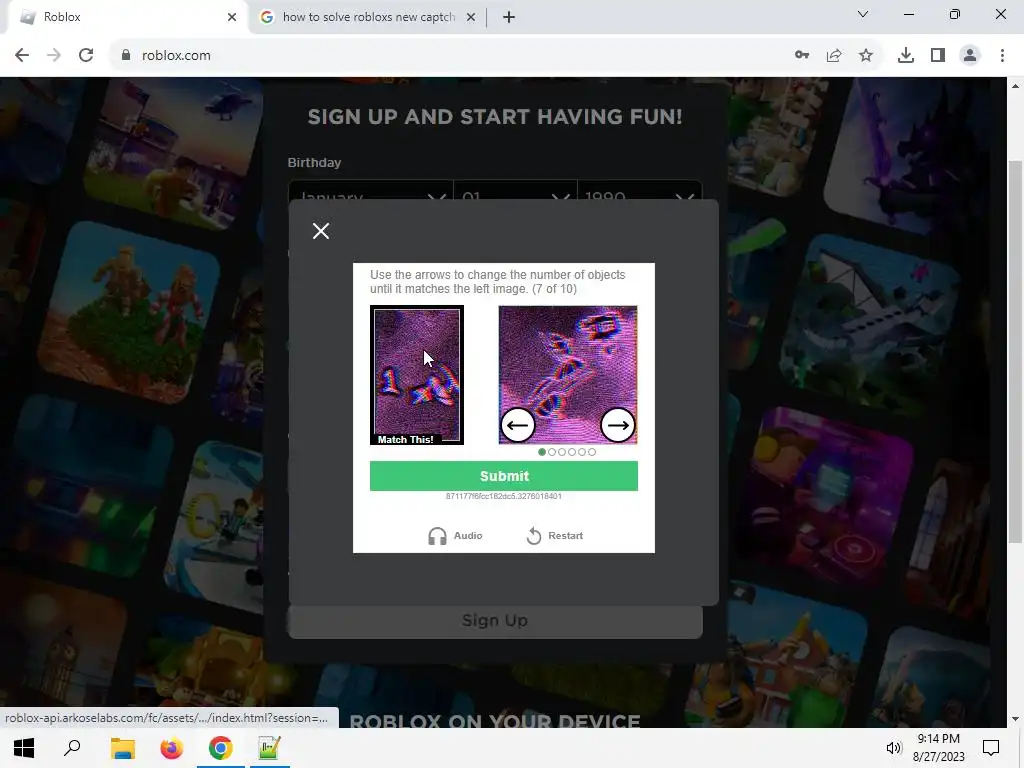Select the fourth pagination dot under image
Screen dimensions: 1024x768
(x=572, y=452)
